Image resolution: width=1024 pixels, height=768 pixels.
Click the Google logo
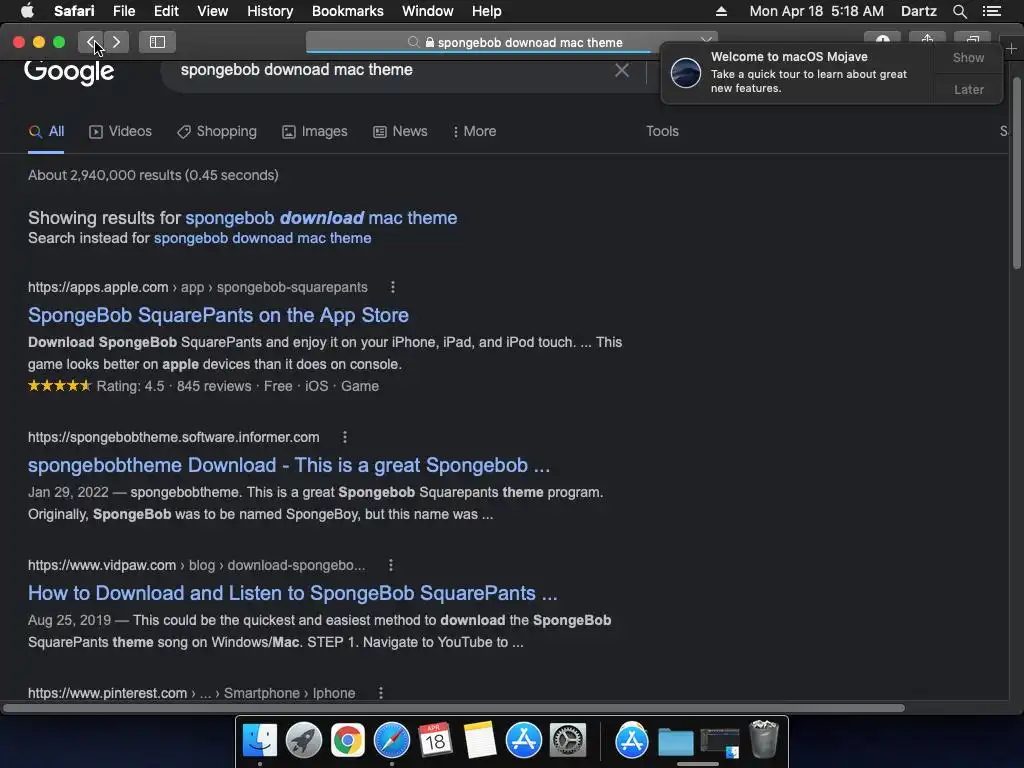(x=69, y=71)
